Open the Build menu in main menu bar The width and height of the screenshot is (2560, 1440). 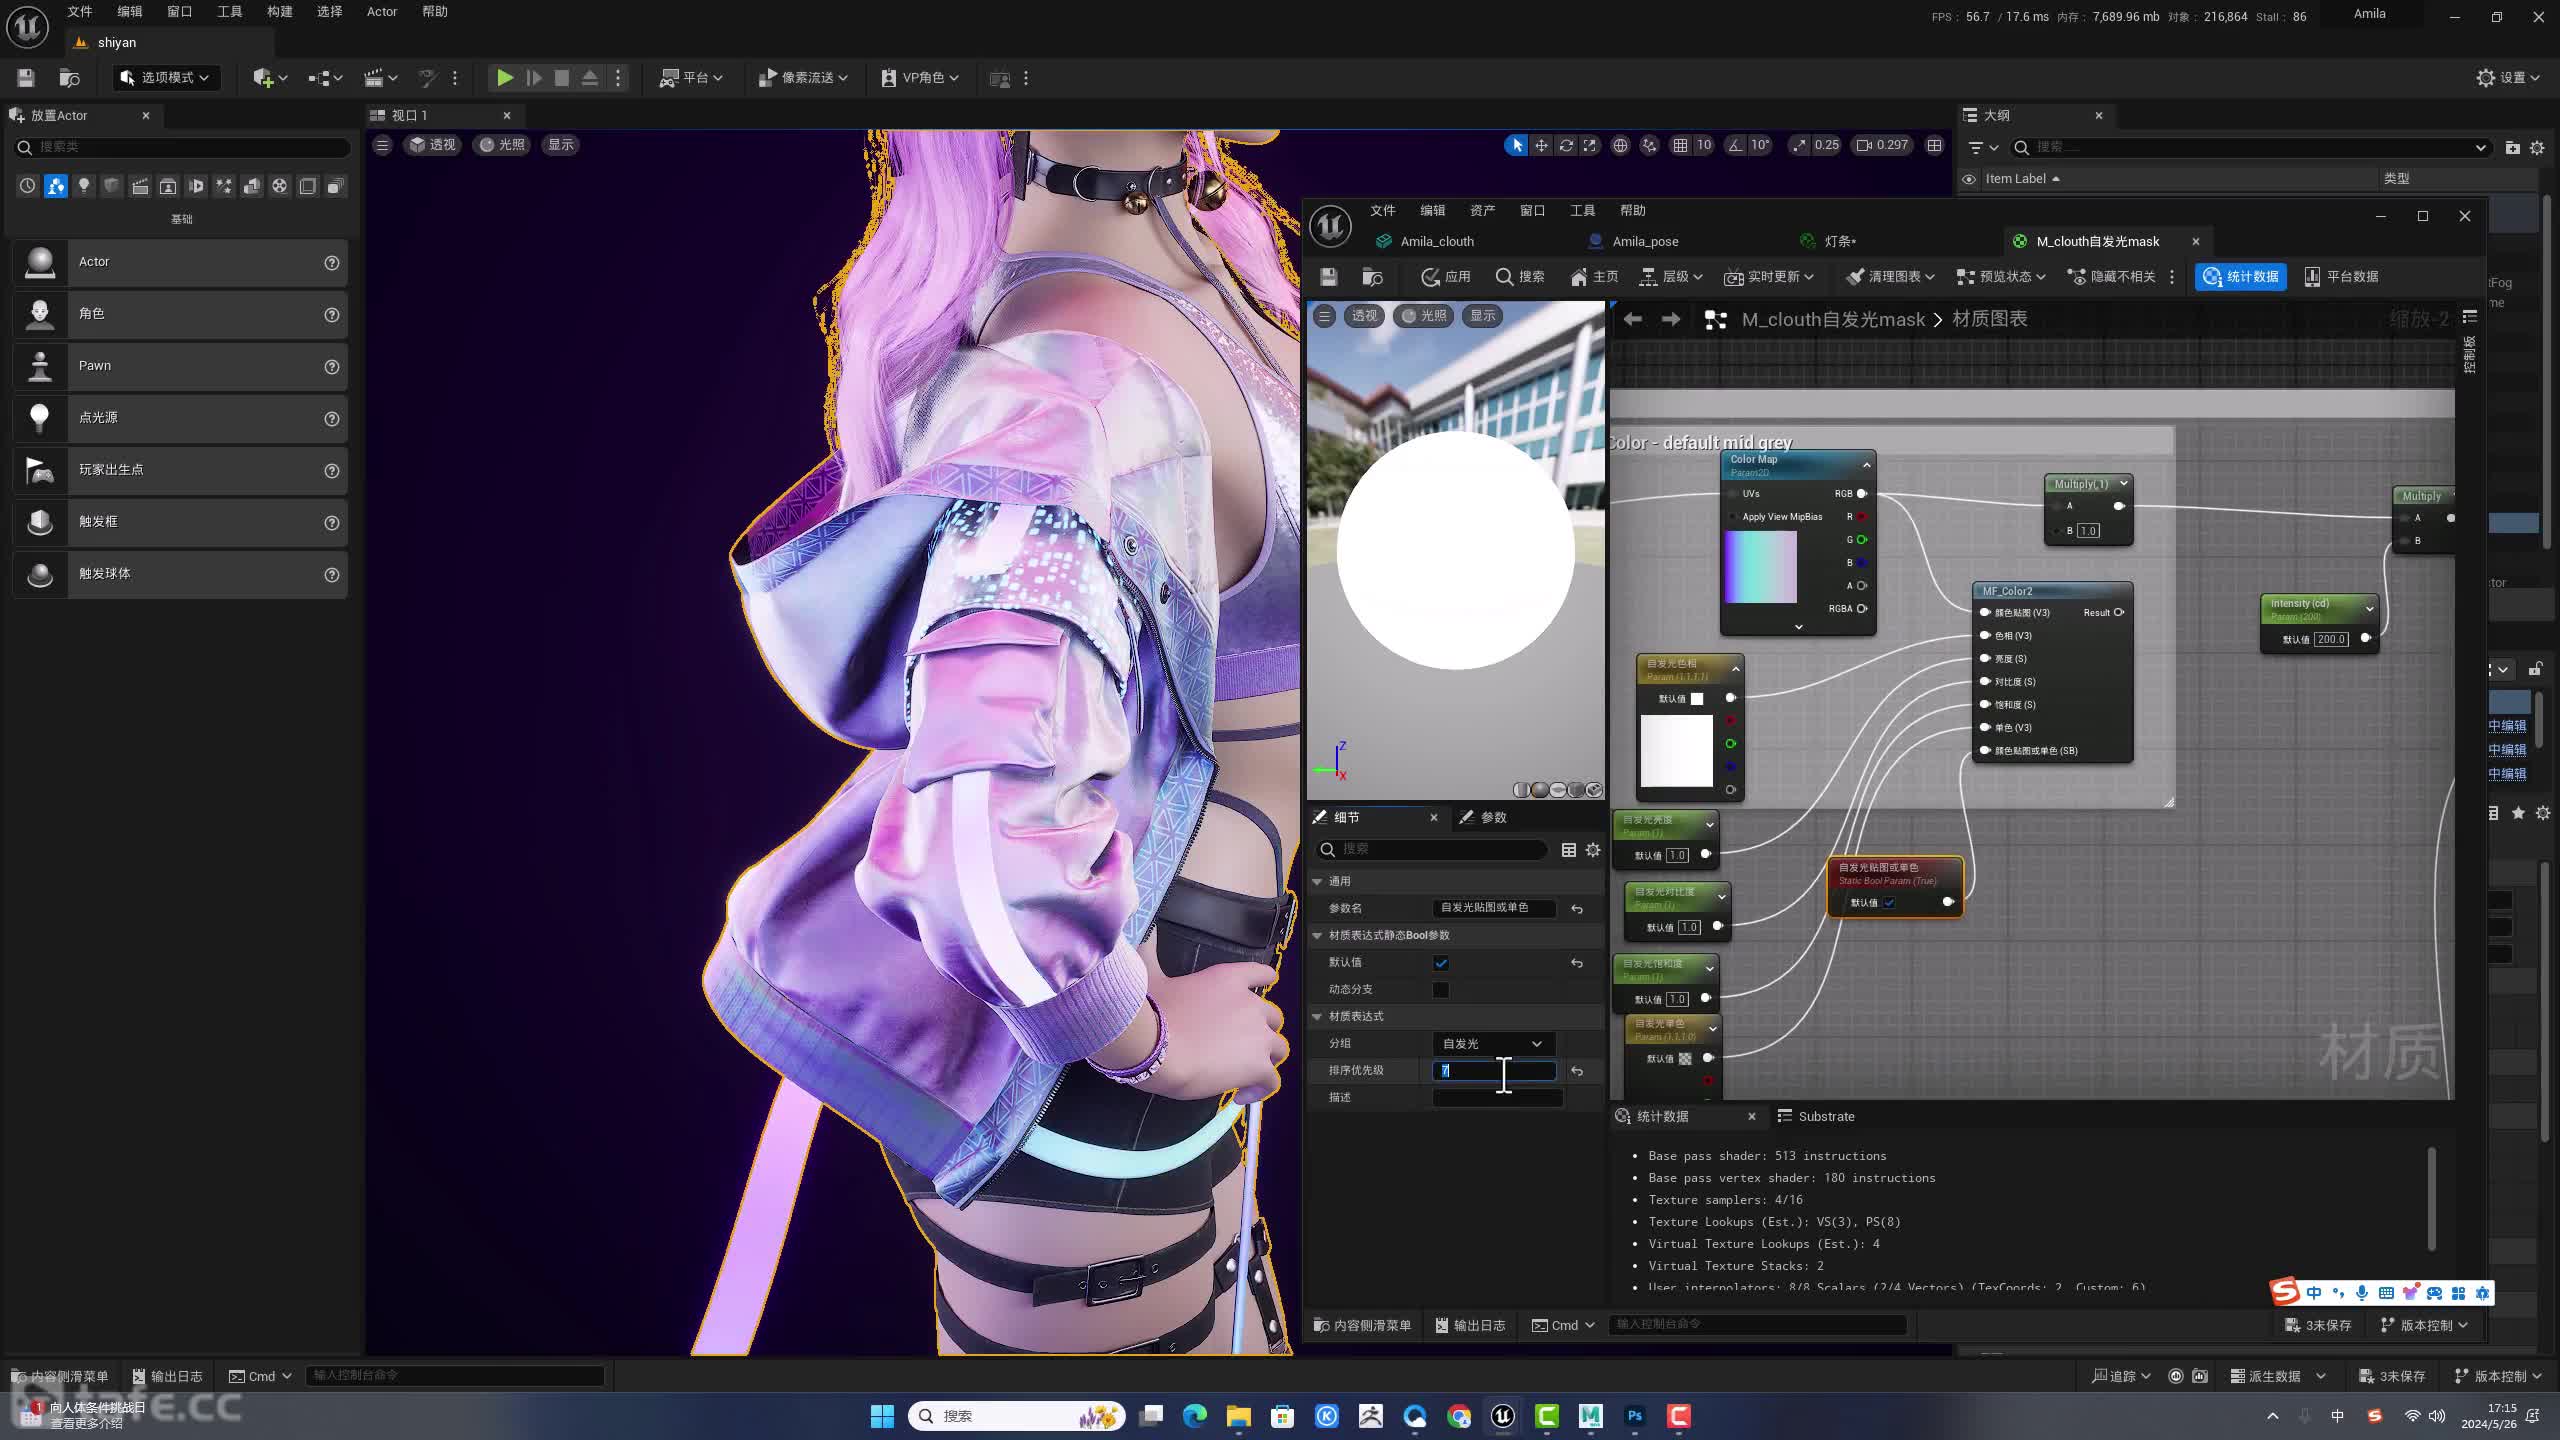280,12
